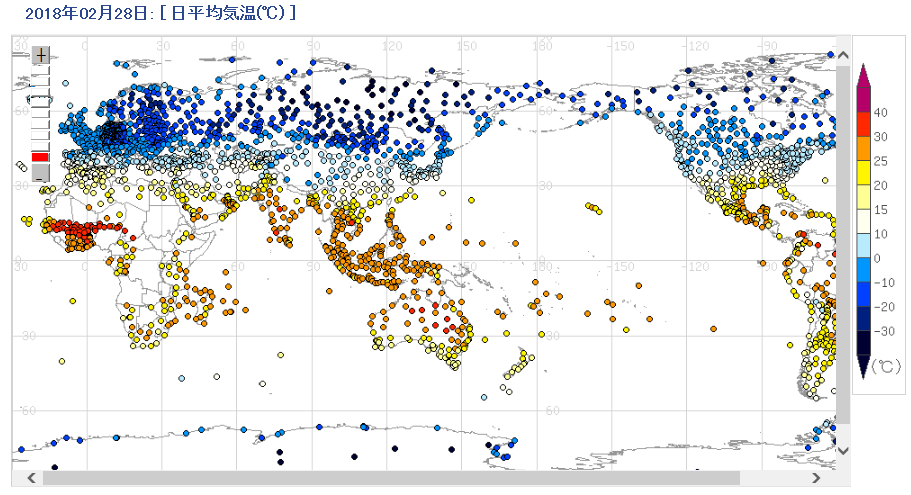Image resolution: width=911 pixels, height=495 pixels.
Task: Click the yellow 20 to 25 legend swatch
Action: [x=865, y=173]
